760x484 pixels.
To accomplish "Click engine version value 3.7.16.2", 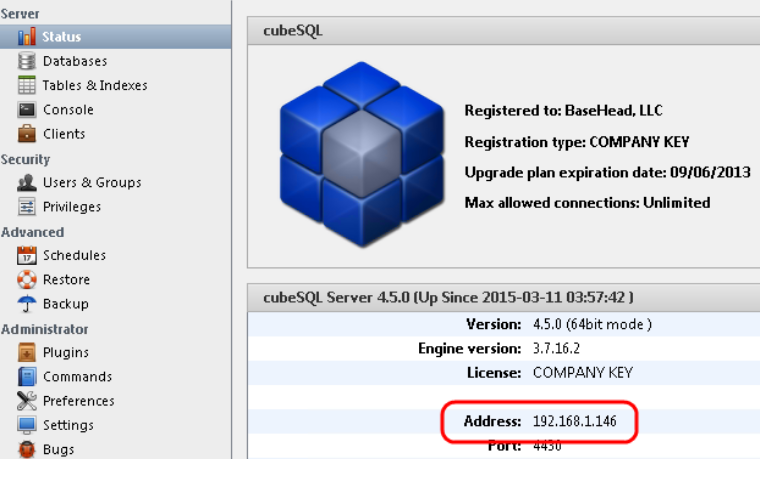I will pyautogui.click(x=556, y=348).
